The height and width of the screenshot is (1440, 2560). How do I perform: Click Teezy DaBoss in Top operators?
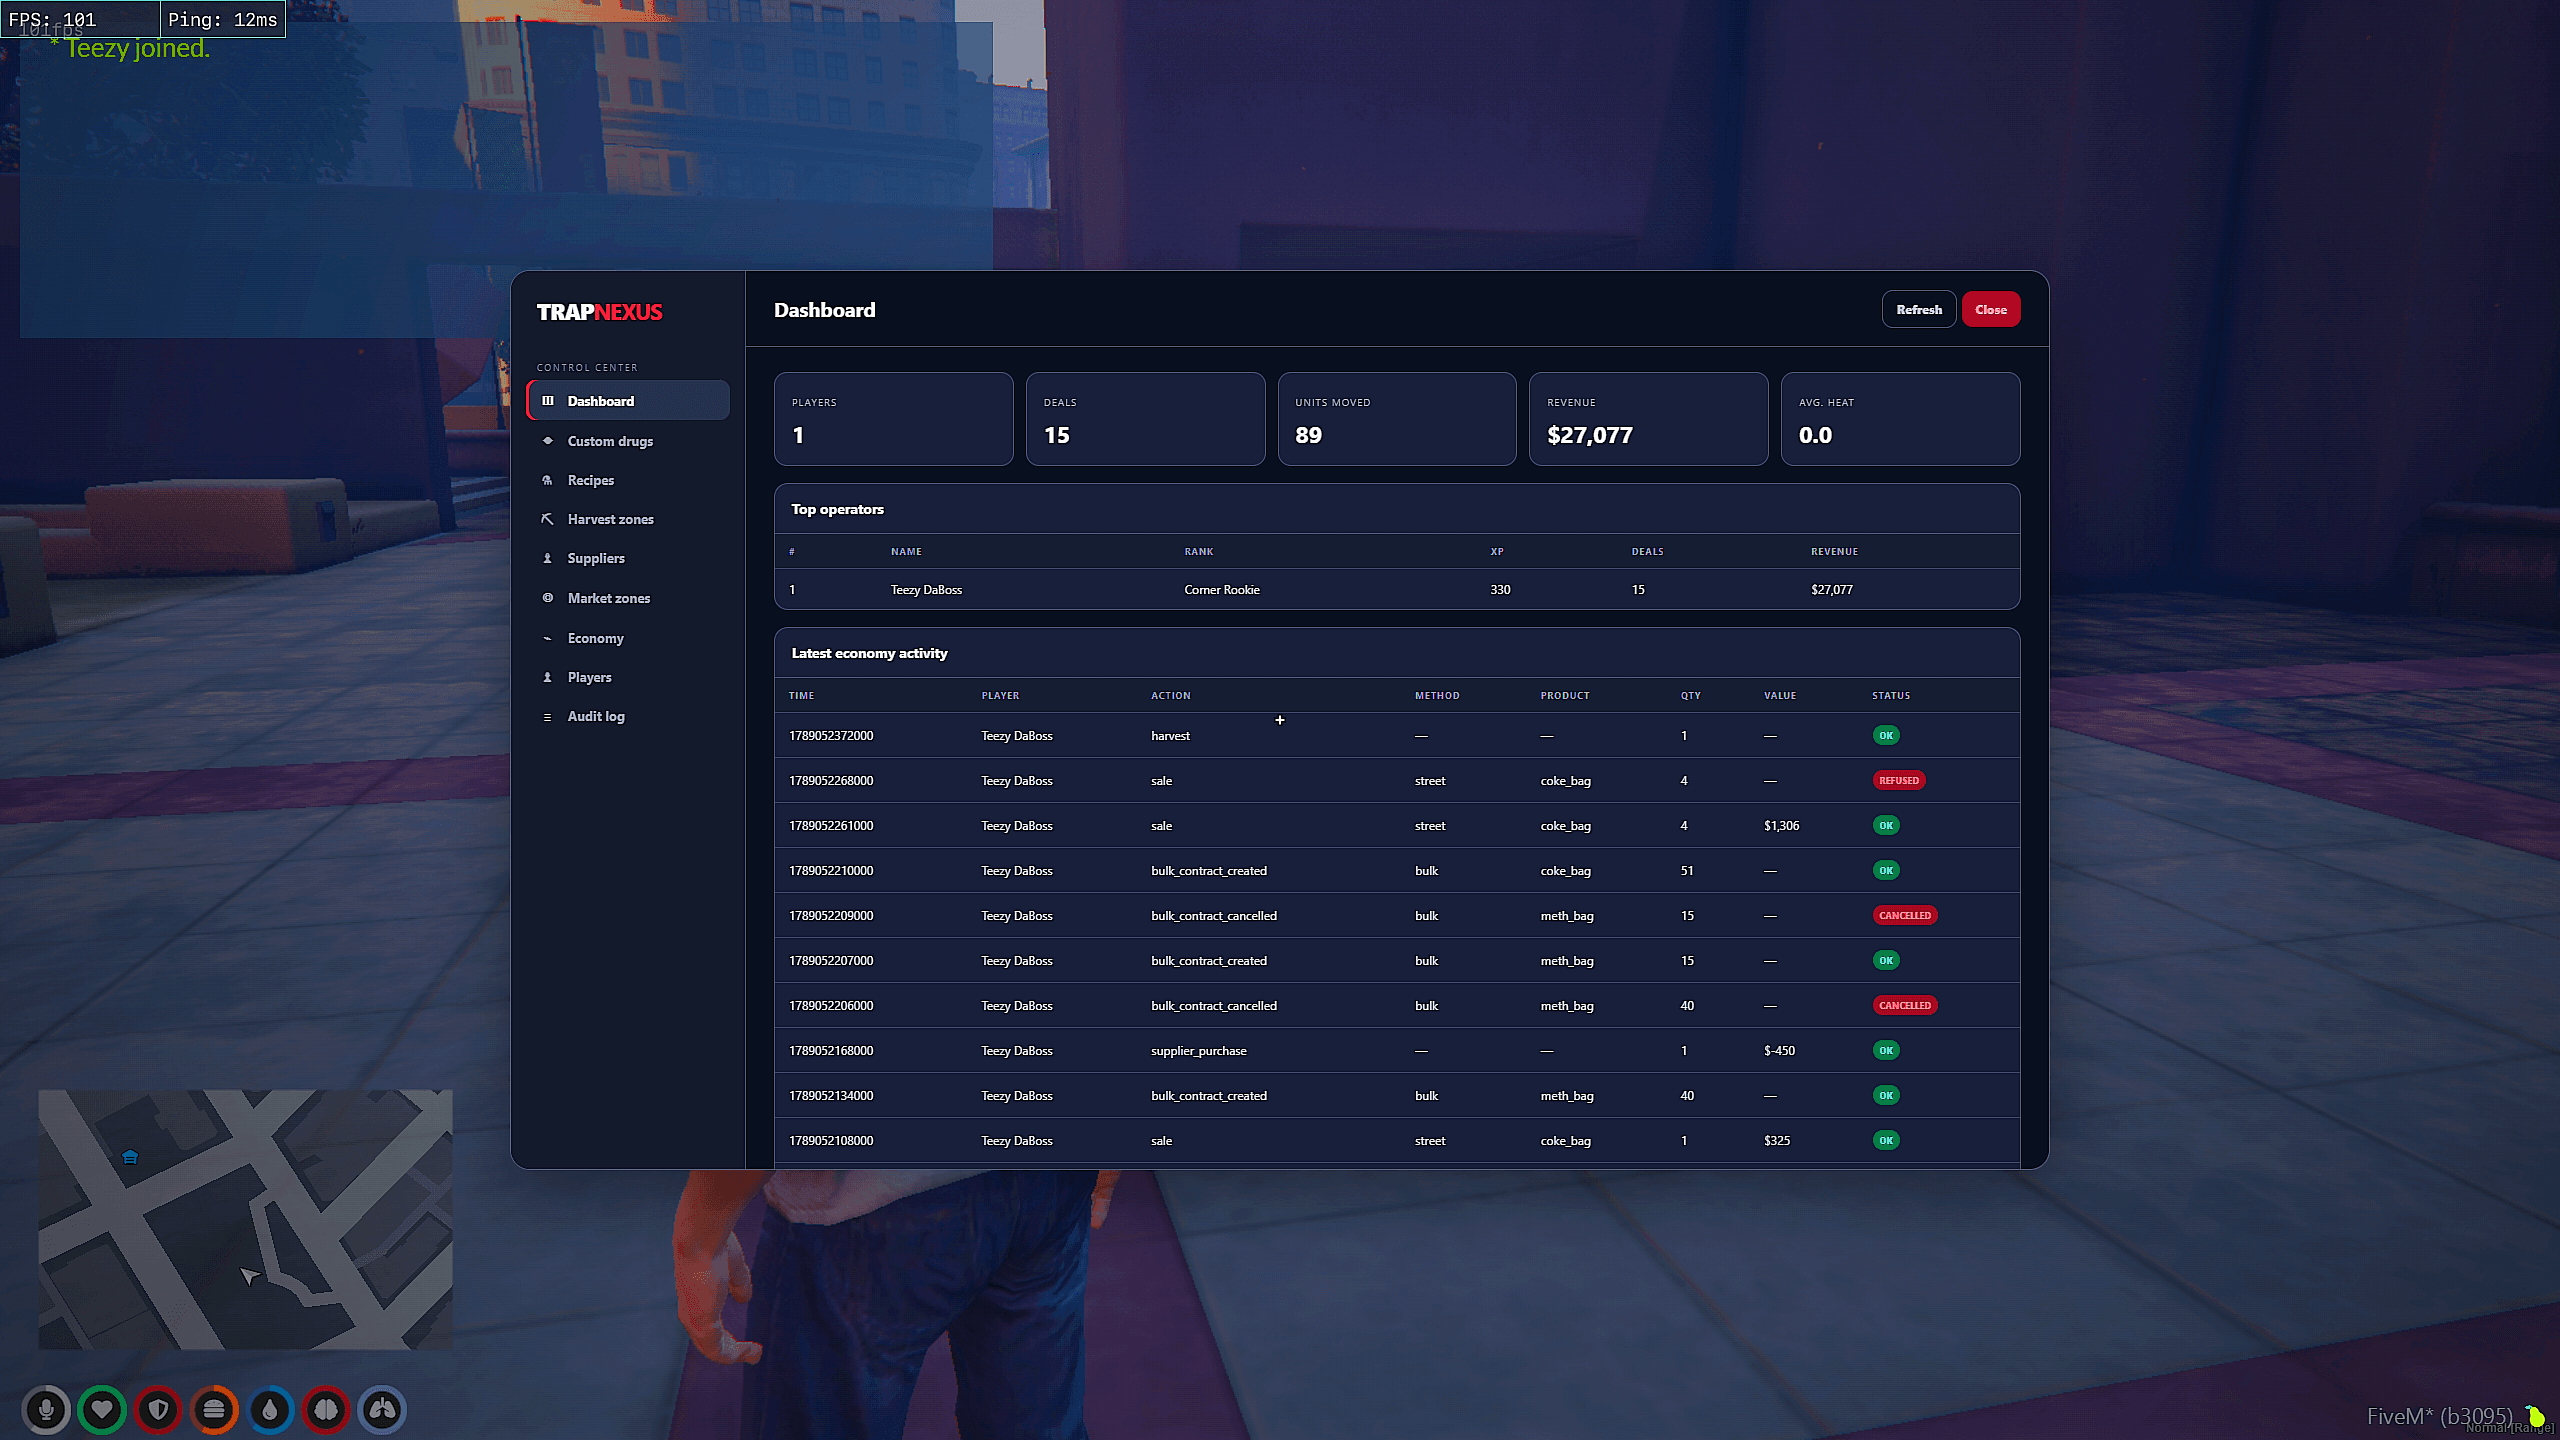(926, 590)
